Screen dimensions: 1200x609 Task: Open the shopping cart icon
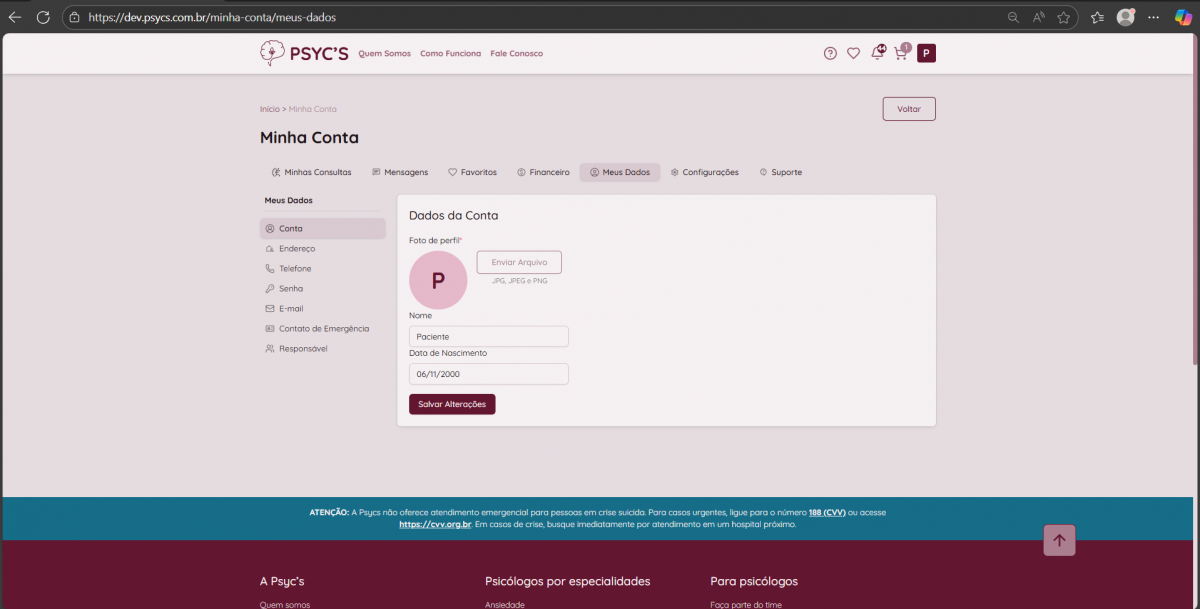[901, 54]
